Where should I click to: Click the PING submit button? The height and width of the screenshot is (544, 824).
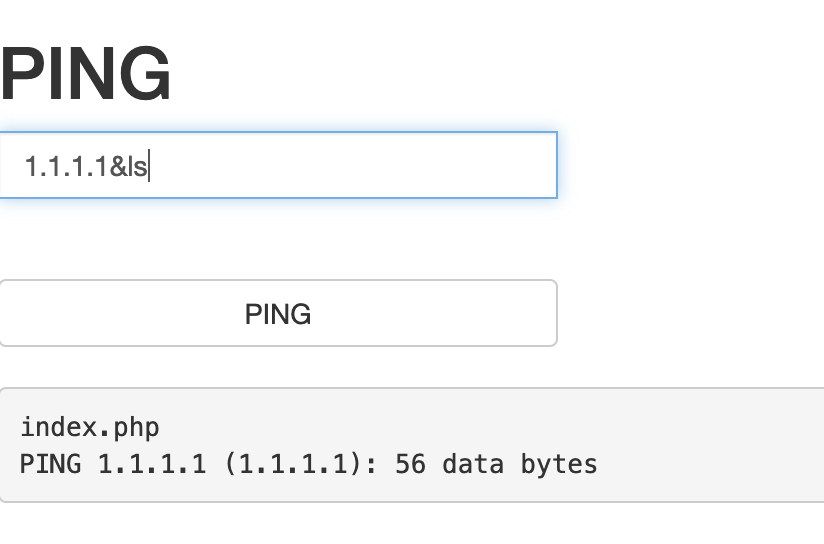[x=277, y=313]
